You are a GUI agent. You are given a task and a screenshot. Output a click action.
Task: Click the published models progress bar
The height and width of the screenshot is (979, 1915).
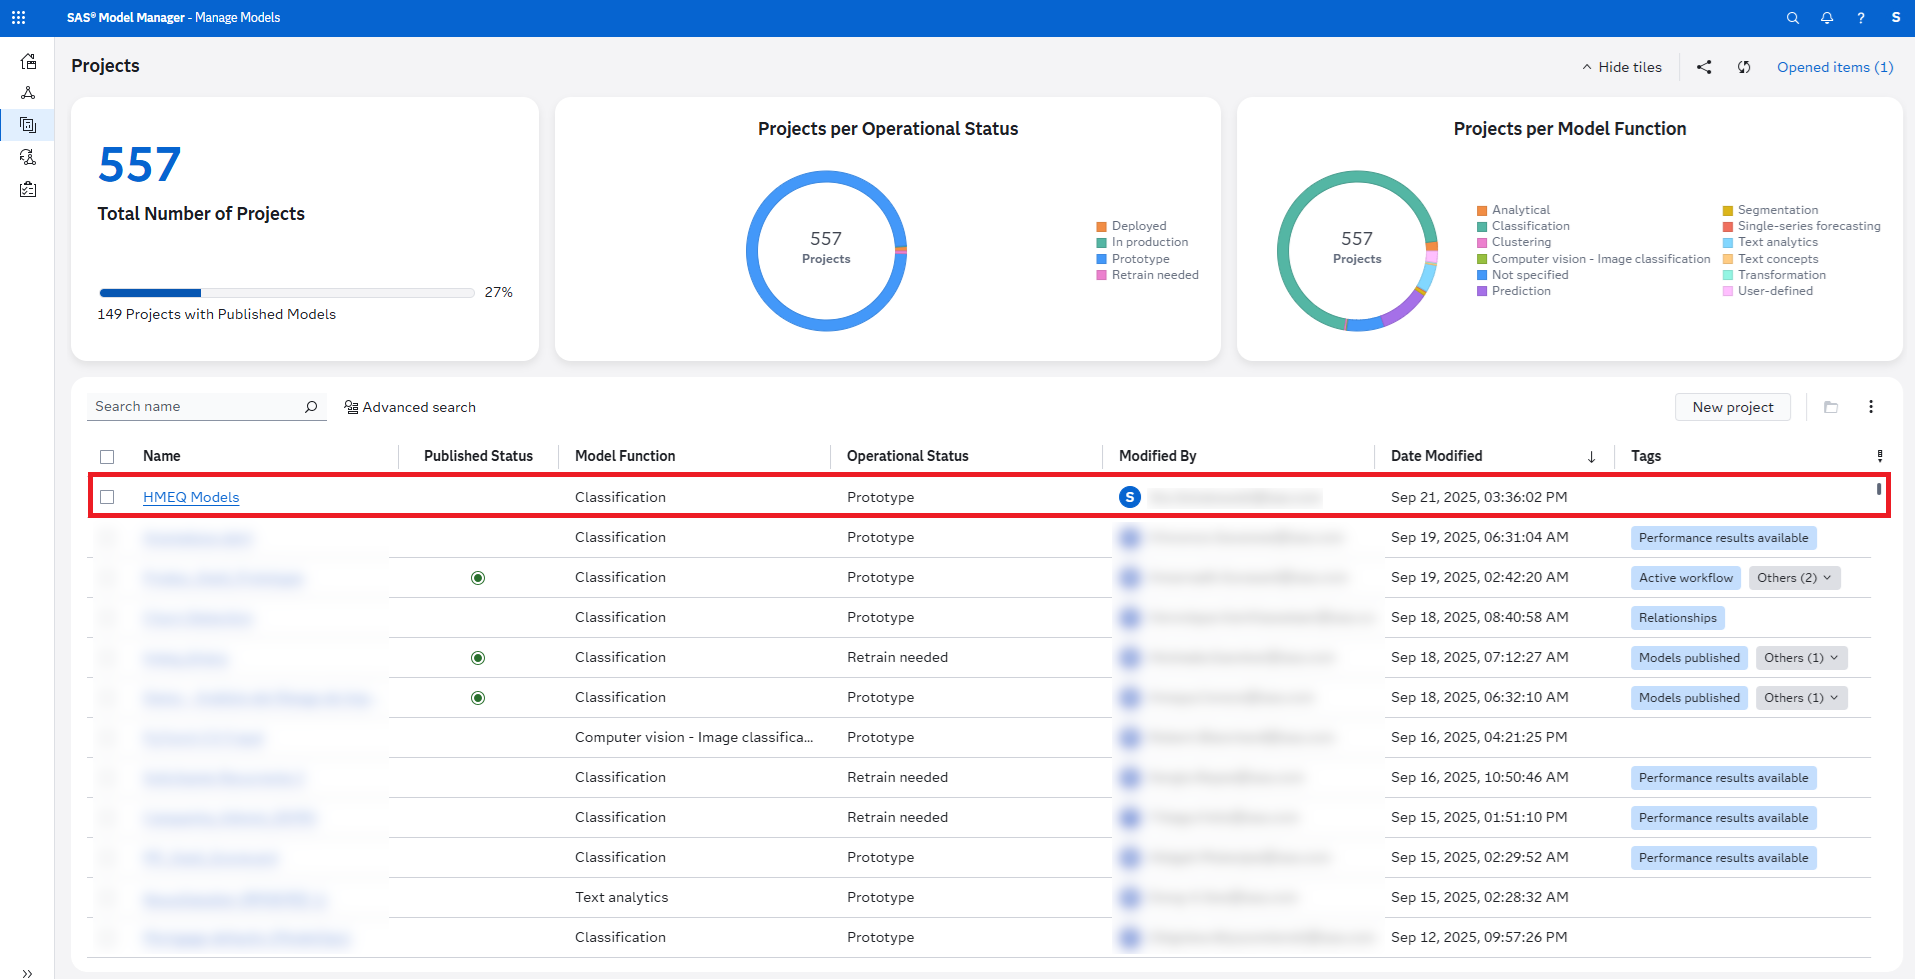[x=286, y=293]
